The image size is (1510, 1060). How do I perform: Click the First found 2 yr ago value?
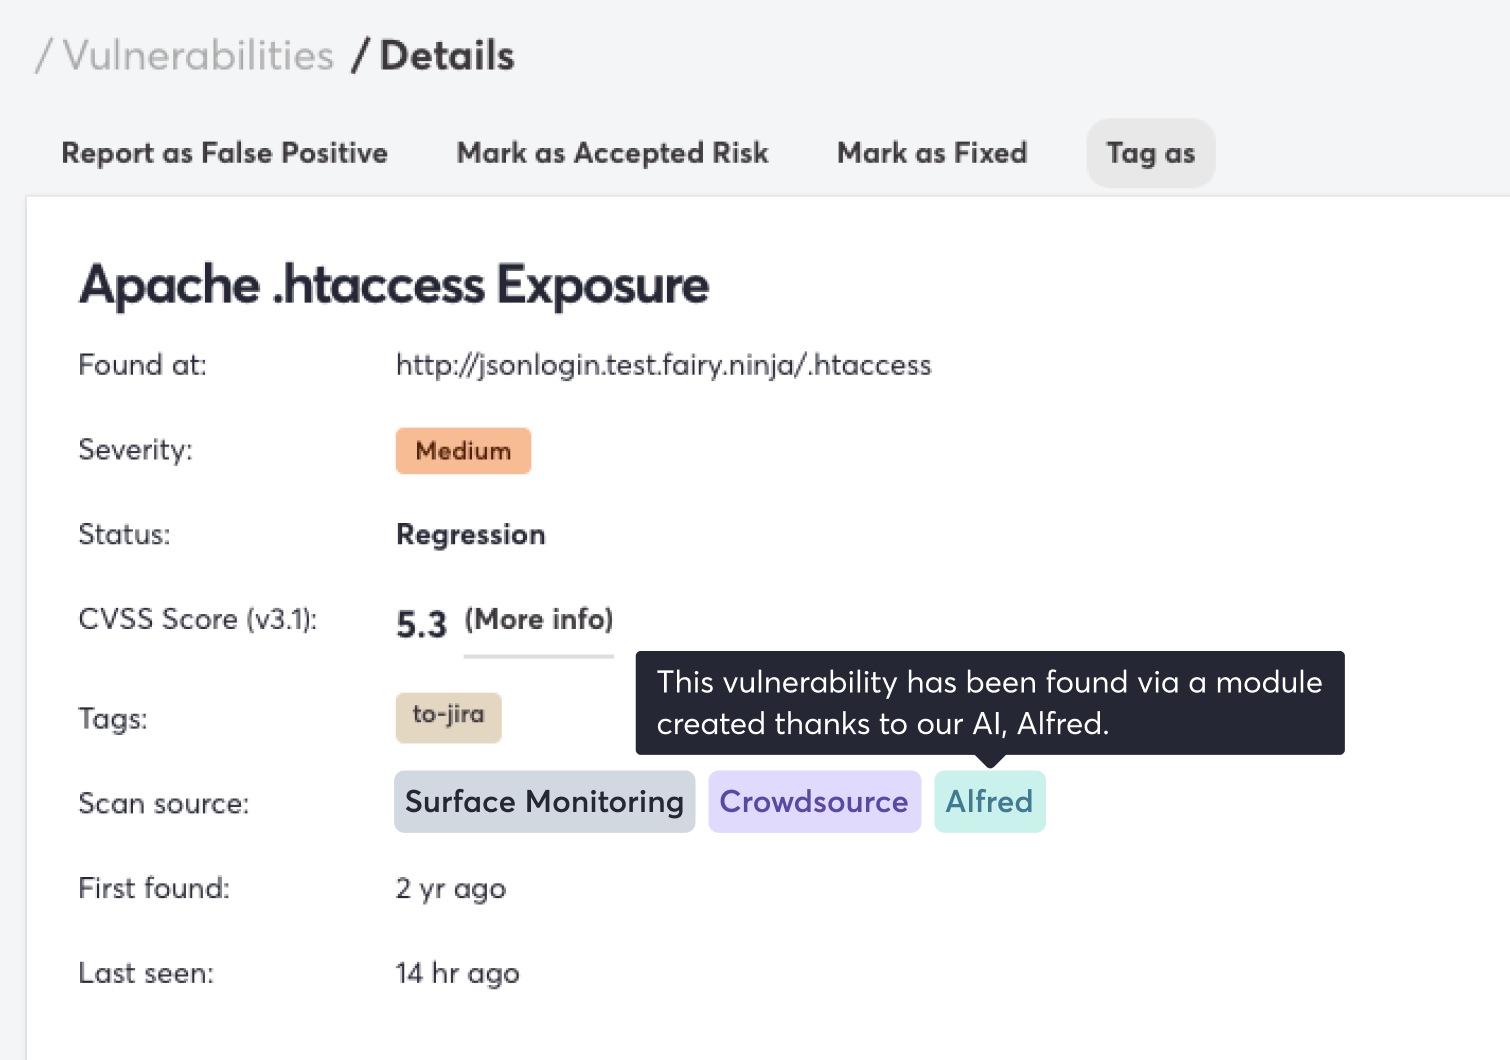click(x=451, y=889)
